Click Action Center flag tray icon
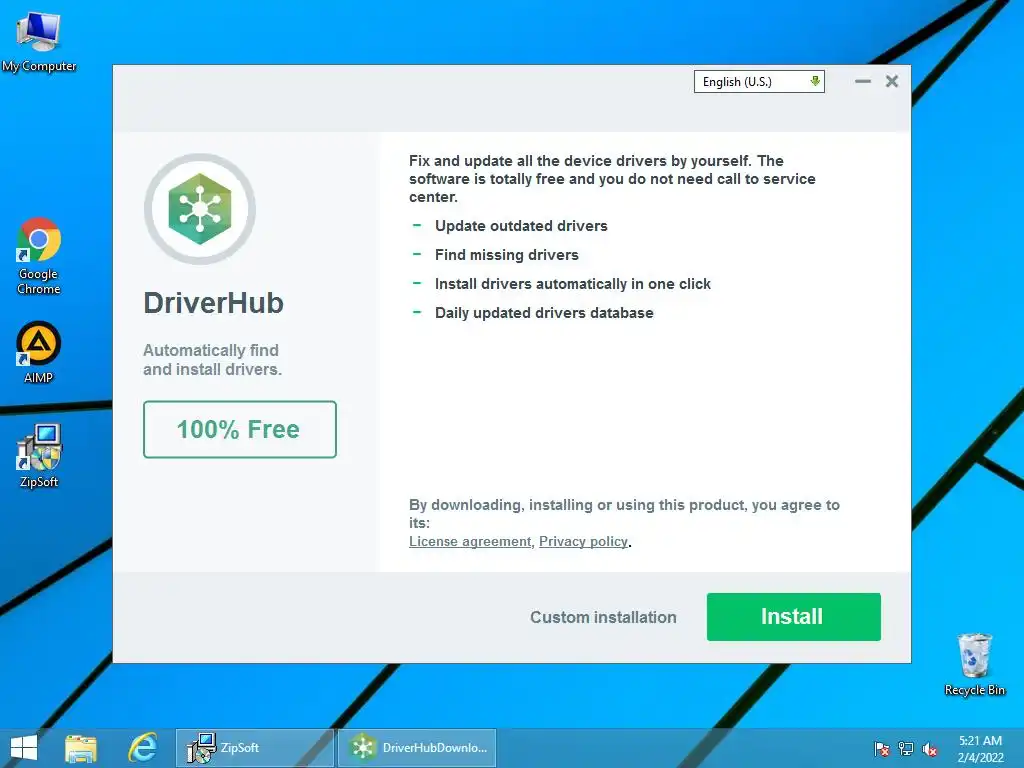The width and height of the screenshot is (1024, 768). pyautogui.click(x=882, y=749)
